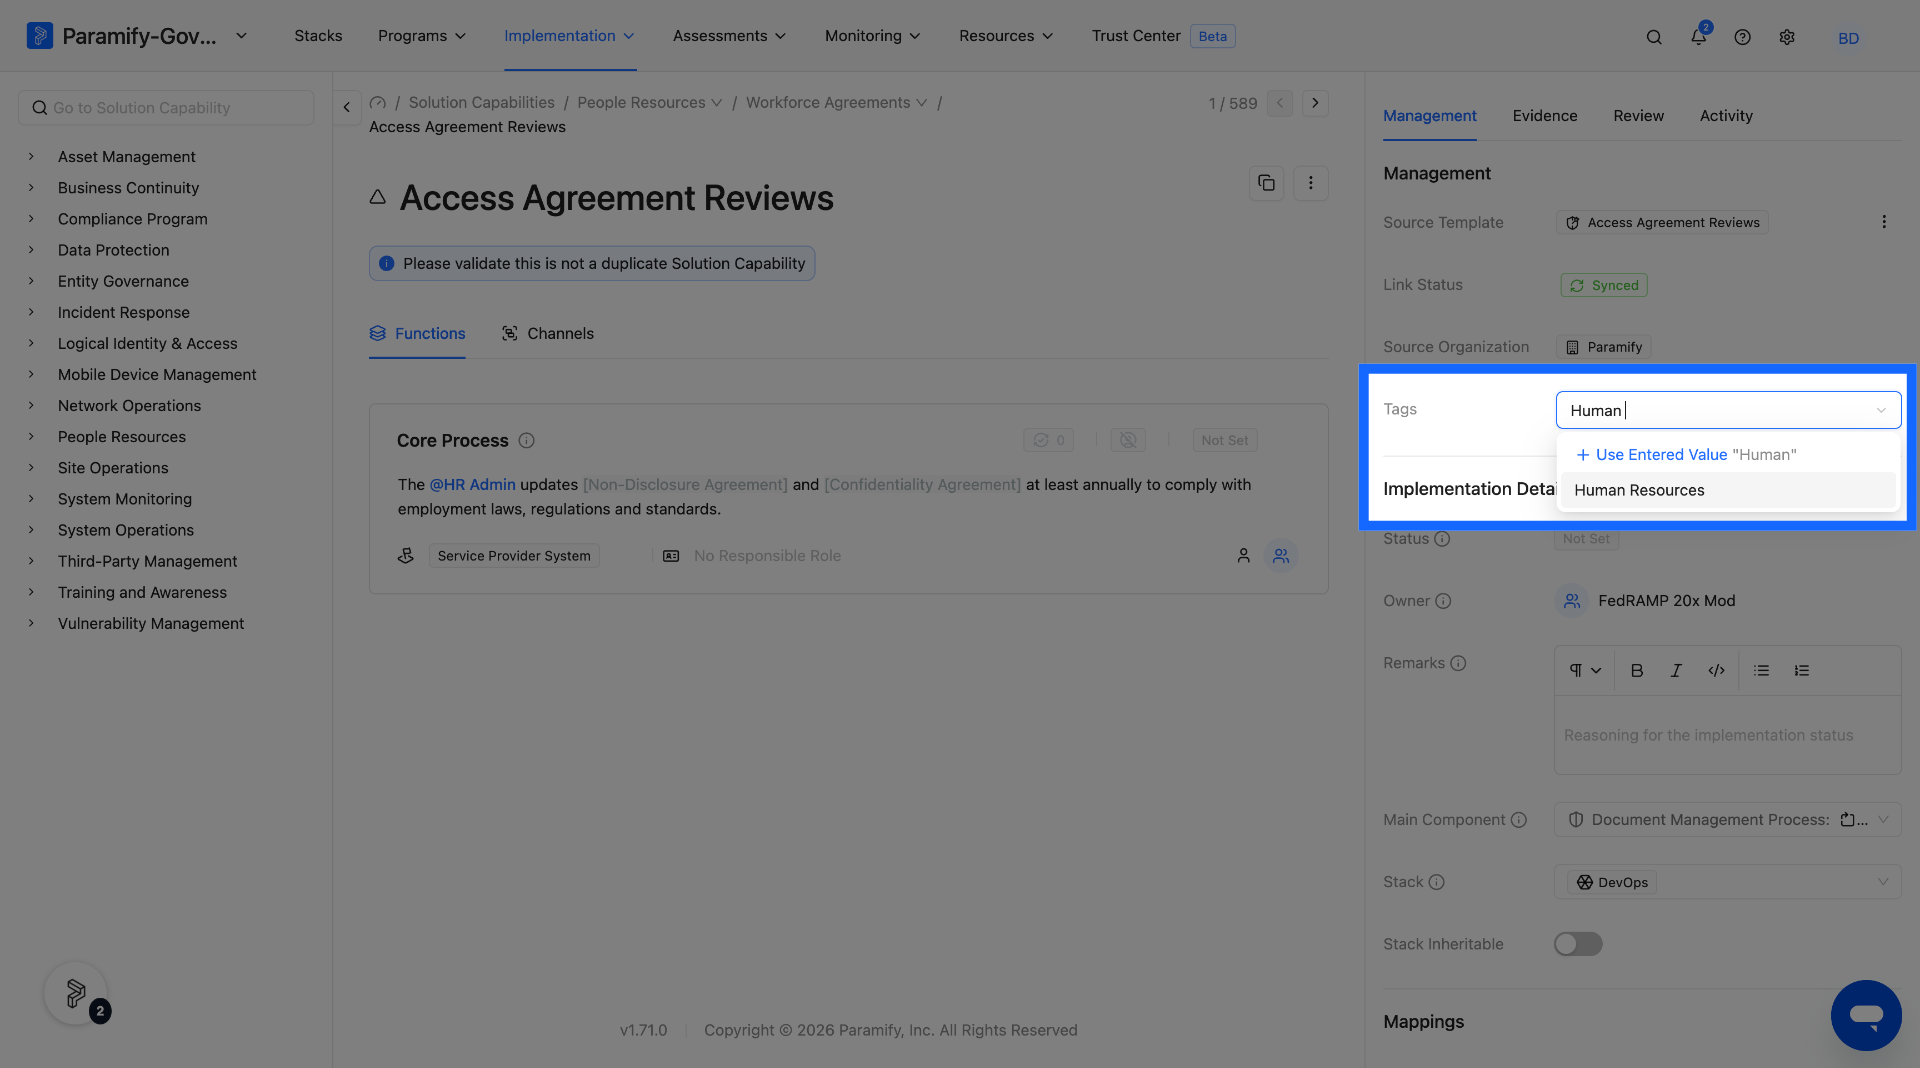
Task: Select Incident Response in sidebar tree
Action: point(123,313)
